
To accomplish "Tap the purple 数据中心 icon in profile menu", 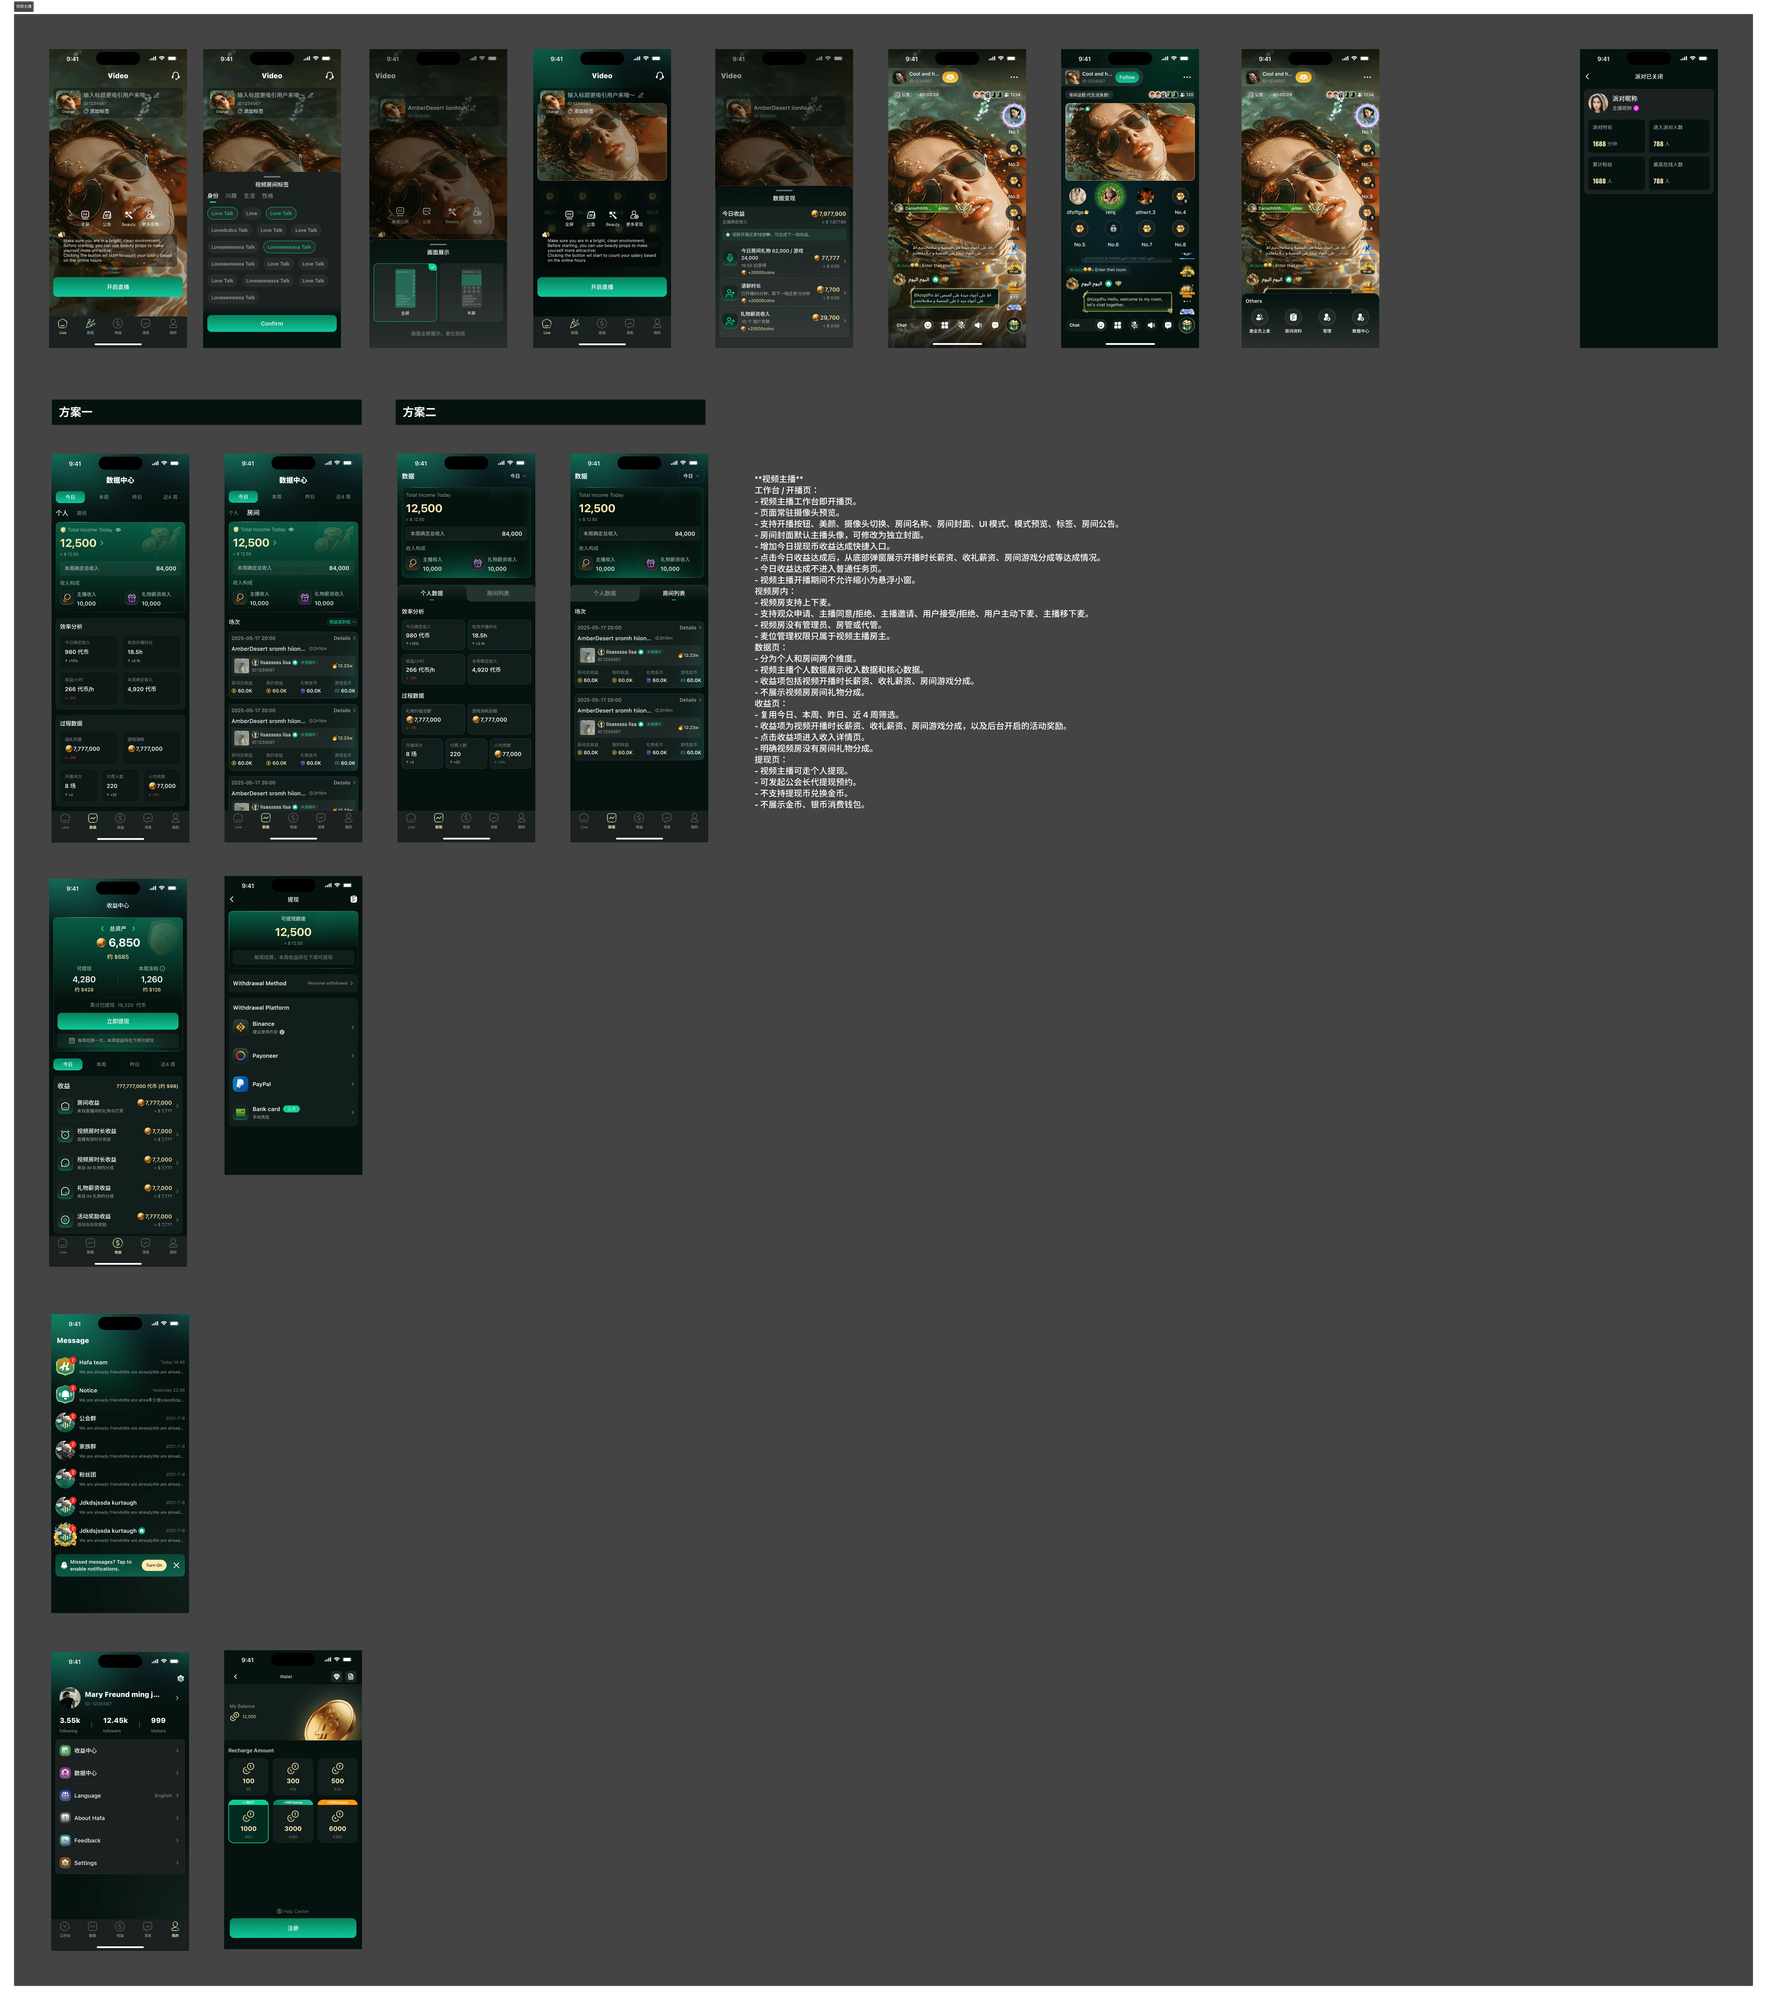I will point(65,1773).
